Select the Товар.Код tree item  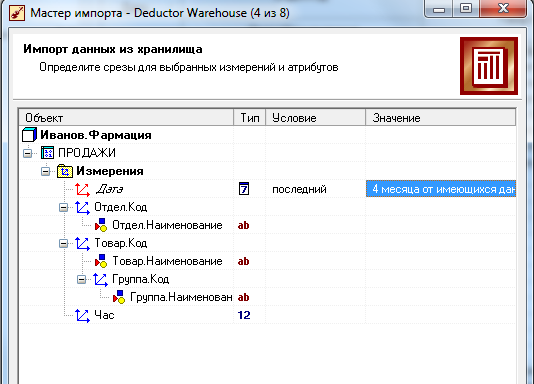click(121, 243)
